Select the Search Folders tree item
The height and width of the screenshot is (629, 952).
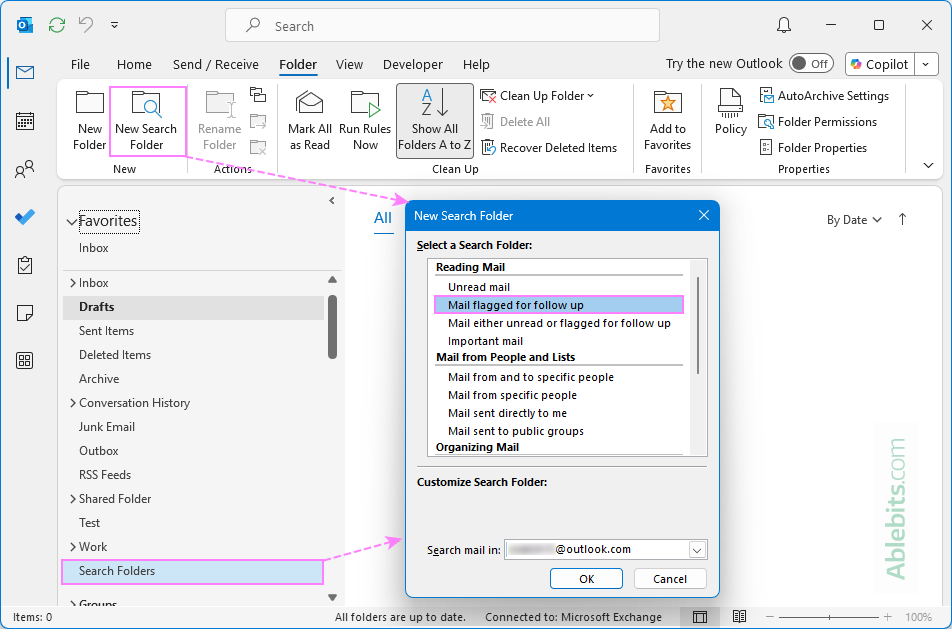(192, 571)
